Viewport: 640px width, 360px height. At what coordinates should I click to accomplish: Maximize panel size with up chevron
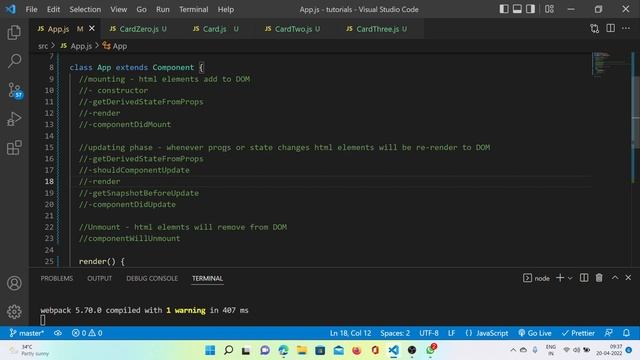click(x=615, y=278)
